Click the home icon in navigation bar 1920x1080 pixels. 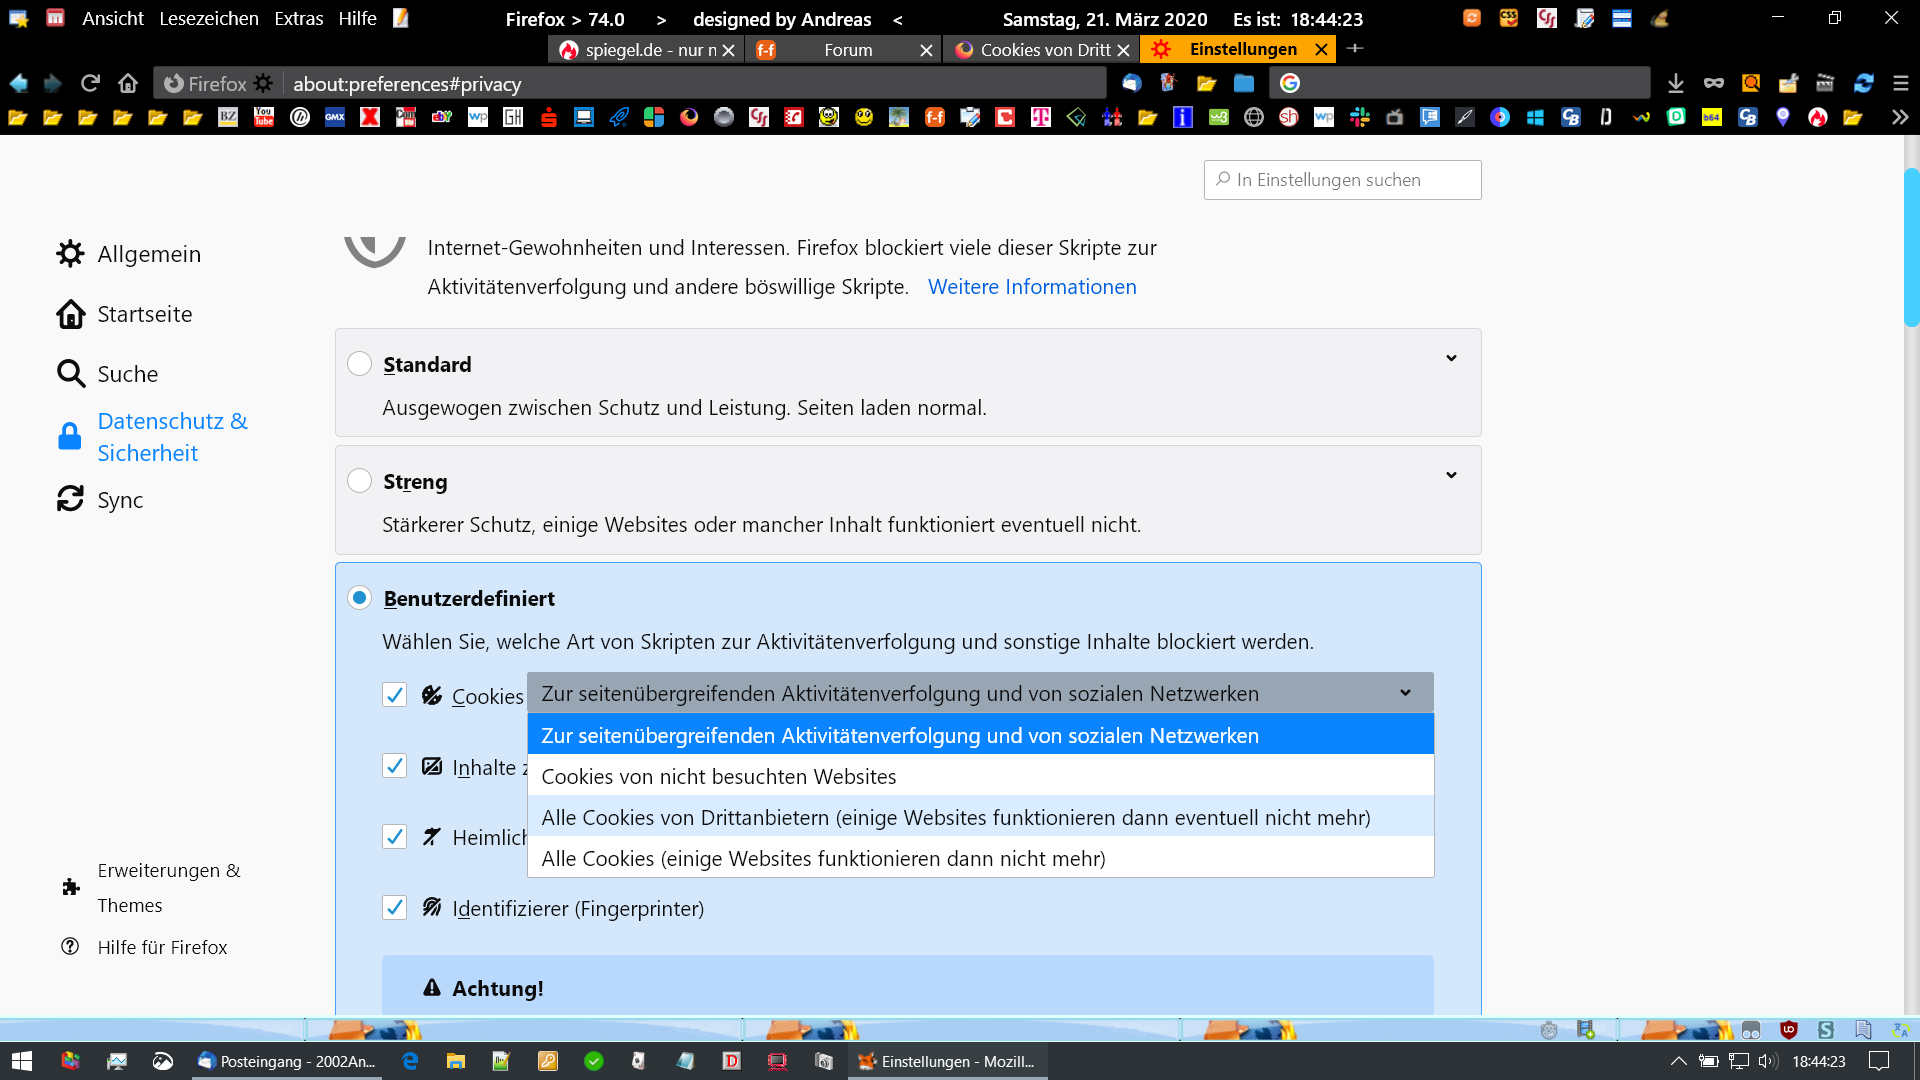[127, 83]
